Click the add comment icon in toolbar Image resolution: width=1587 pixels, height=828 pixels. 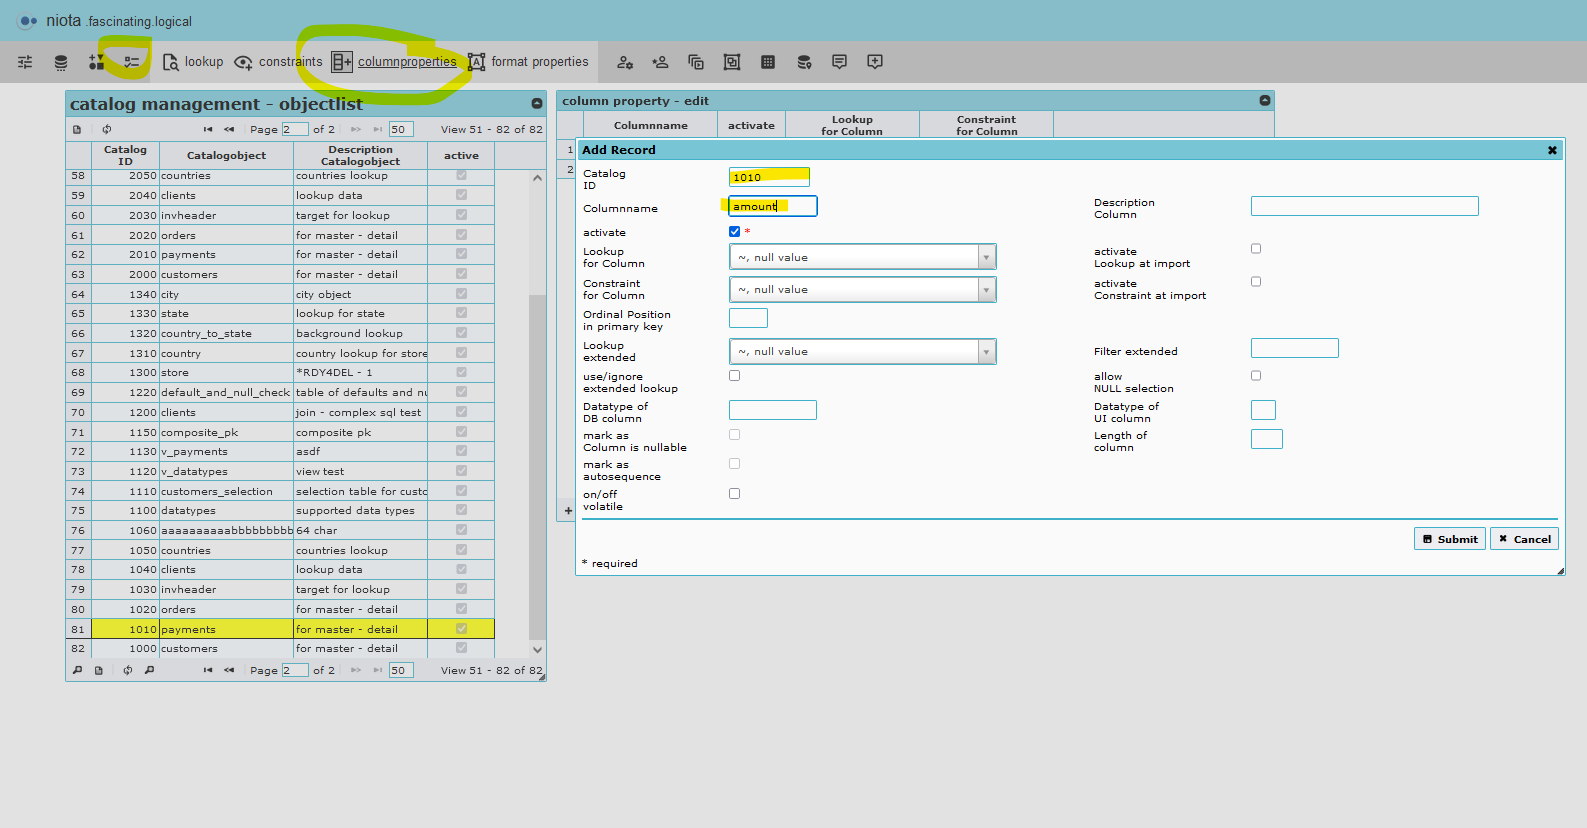pyautogui.click(x=875, y=62)
